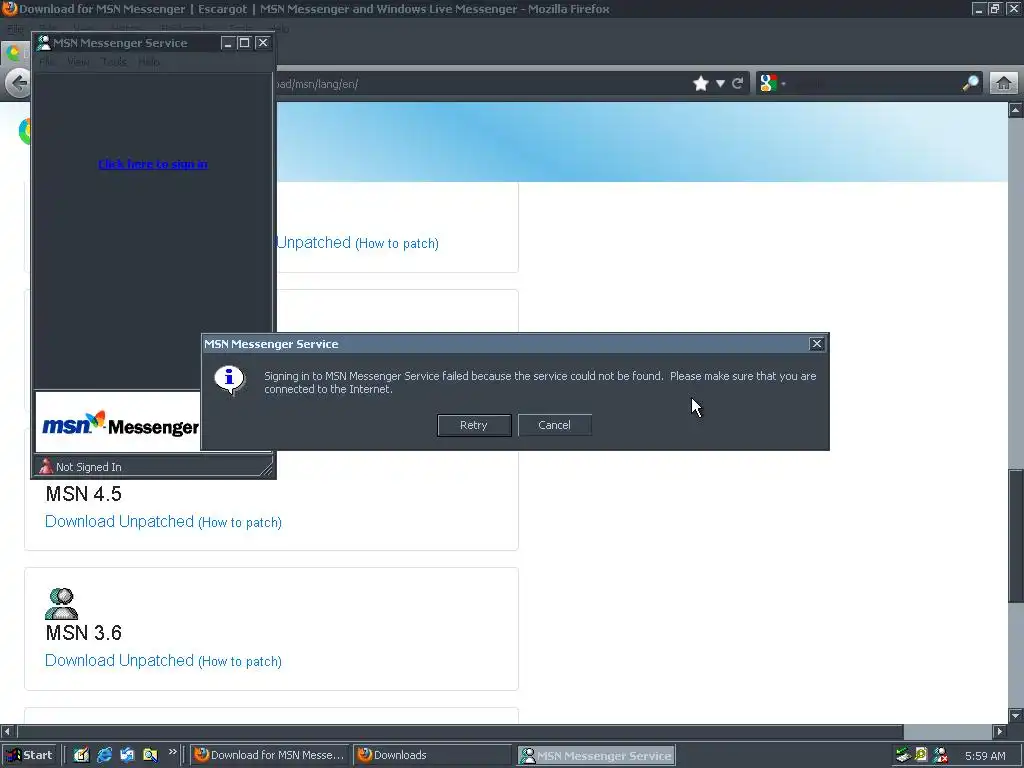Screen dimensions: 1024x768
Task: Click the MSN 3.6 buddy icon
Action: coord(61,603)
